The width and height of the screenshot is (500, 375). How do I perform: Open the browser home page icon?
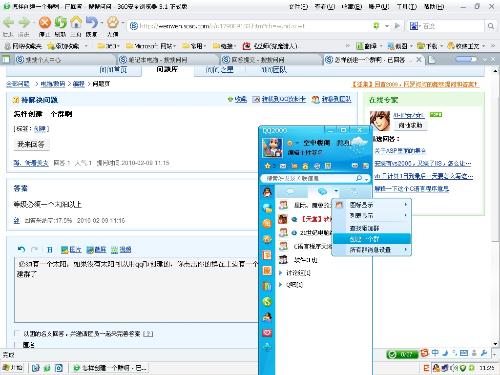(76, 22)
